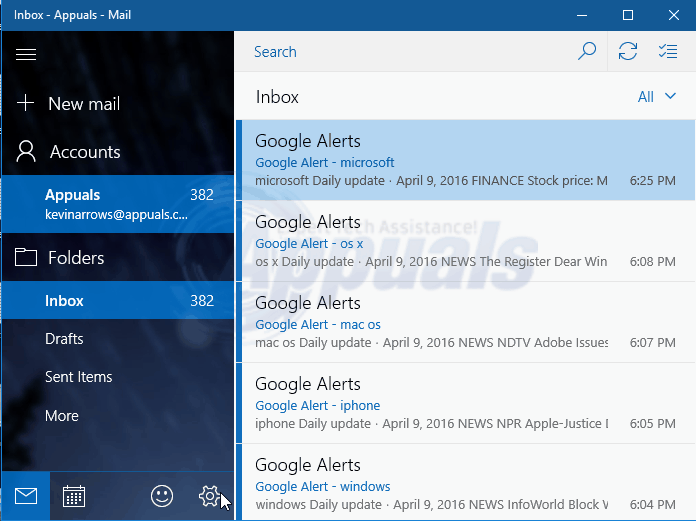Click the 6:05 PM timestamp
This screenshot has width=696, height=521.
[x=652, y=423]
